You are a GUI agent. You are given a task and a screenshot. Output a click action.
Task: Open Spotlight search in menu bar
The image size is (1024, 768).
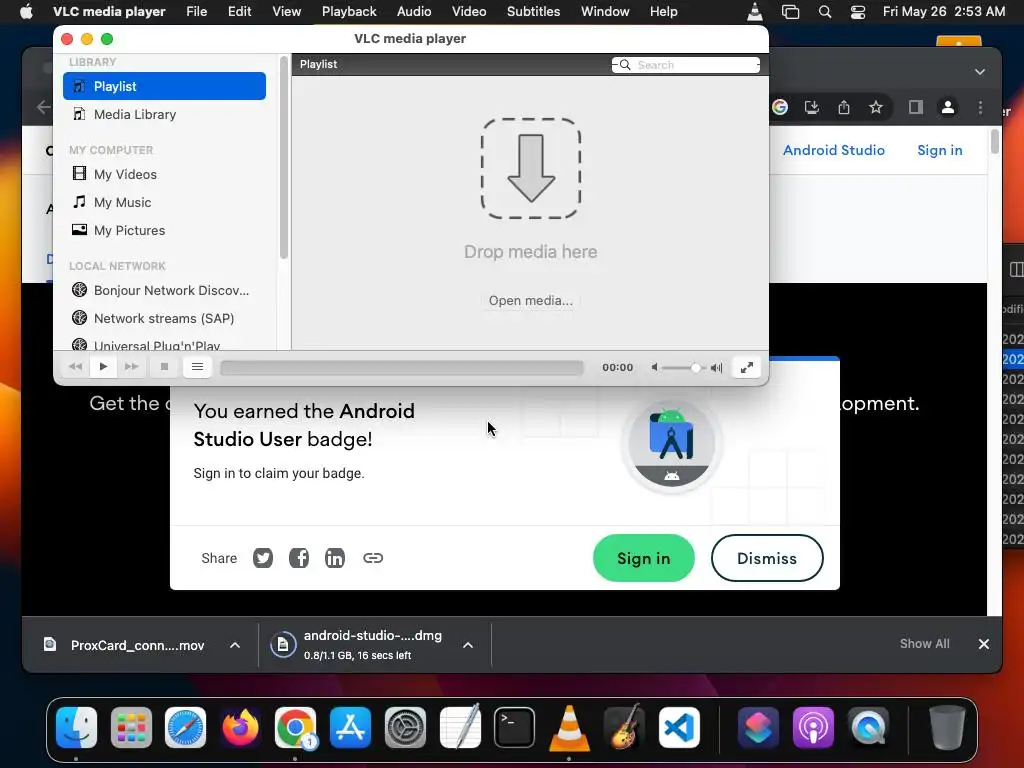coord(825,11)
